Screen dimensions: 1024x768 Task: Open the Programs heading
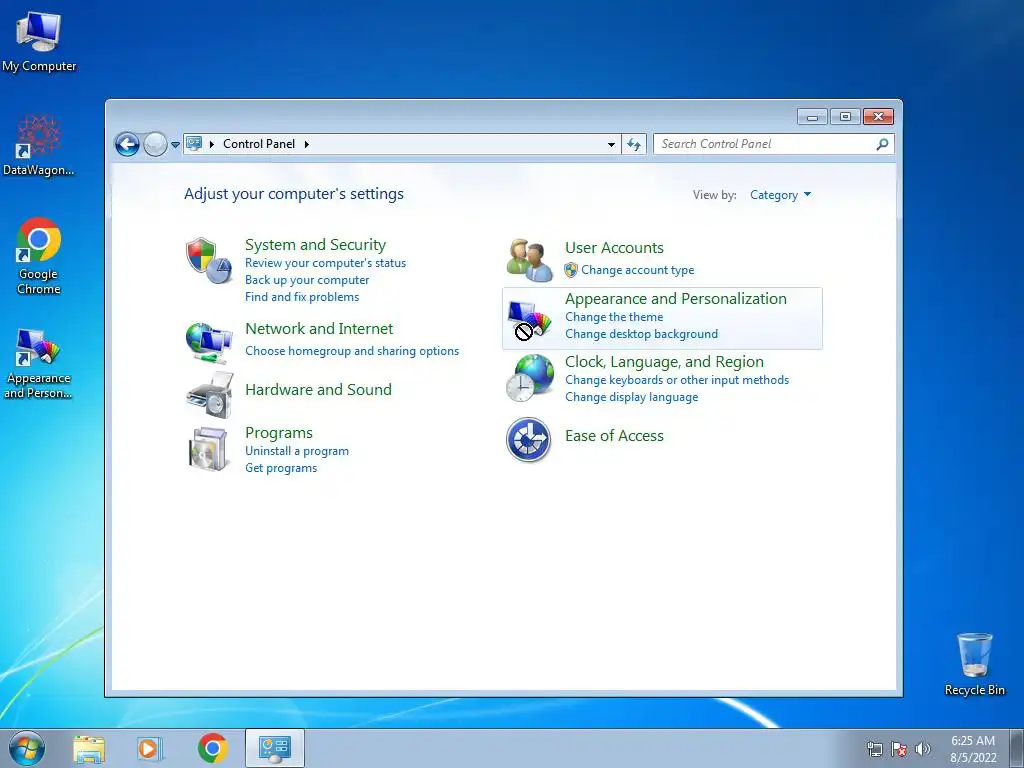pos(279,433)
